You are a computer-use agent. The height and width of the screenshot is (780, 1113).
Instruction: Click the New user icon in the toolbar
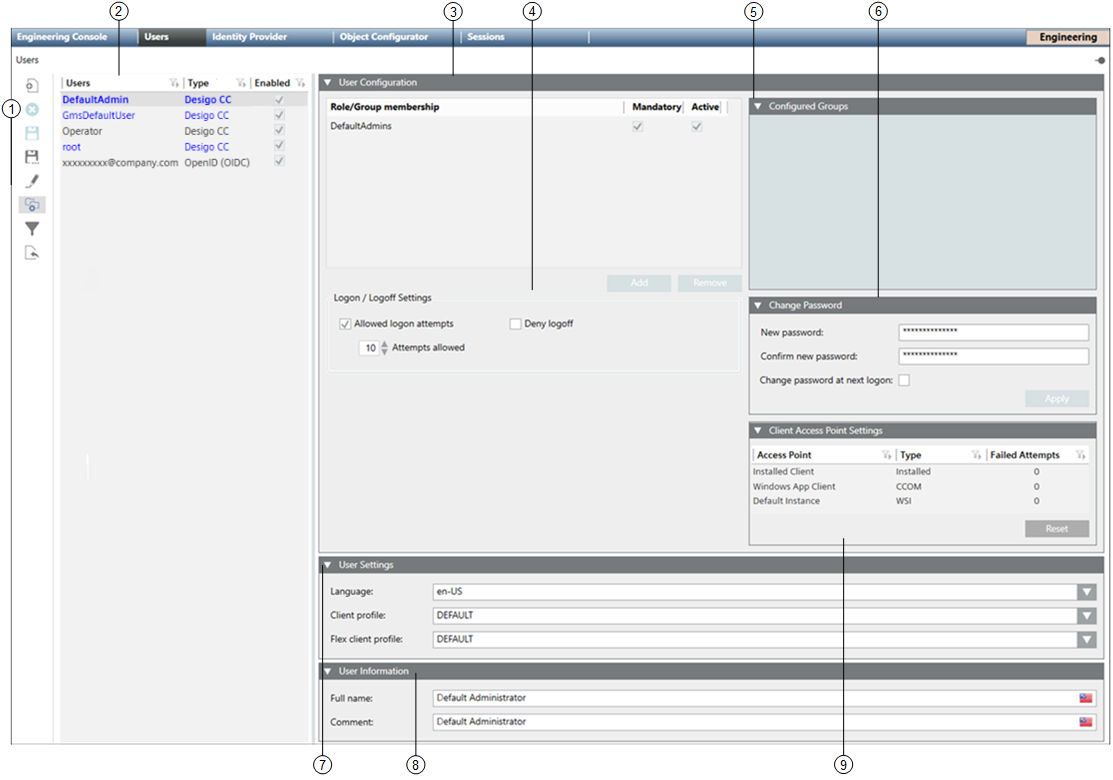click(x=32, y=86)
